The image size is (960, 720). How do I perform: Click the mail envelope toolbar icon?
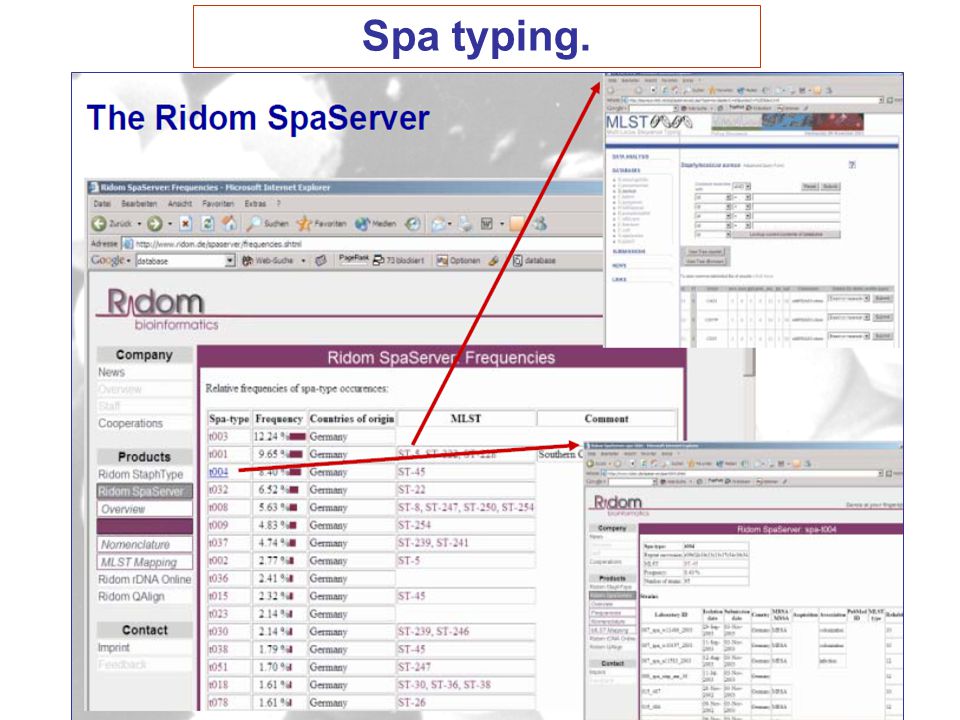(x=438, y=225)
